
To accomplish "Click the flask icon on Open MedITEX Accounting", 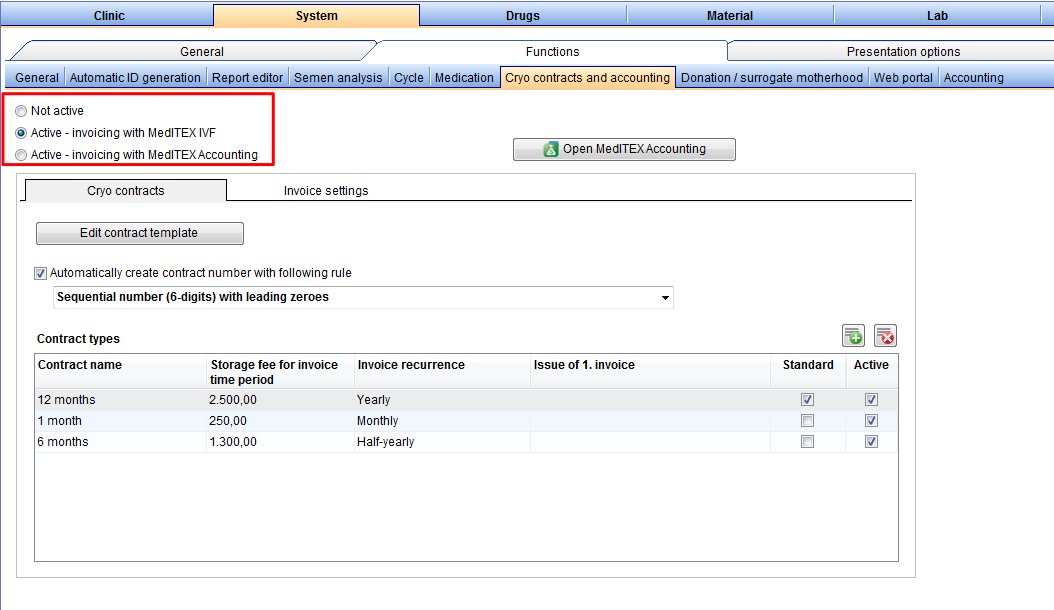I will coord(551,149).
